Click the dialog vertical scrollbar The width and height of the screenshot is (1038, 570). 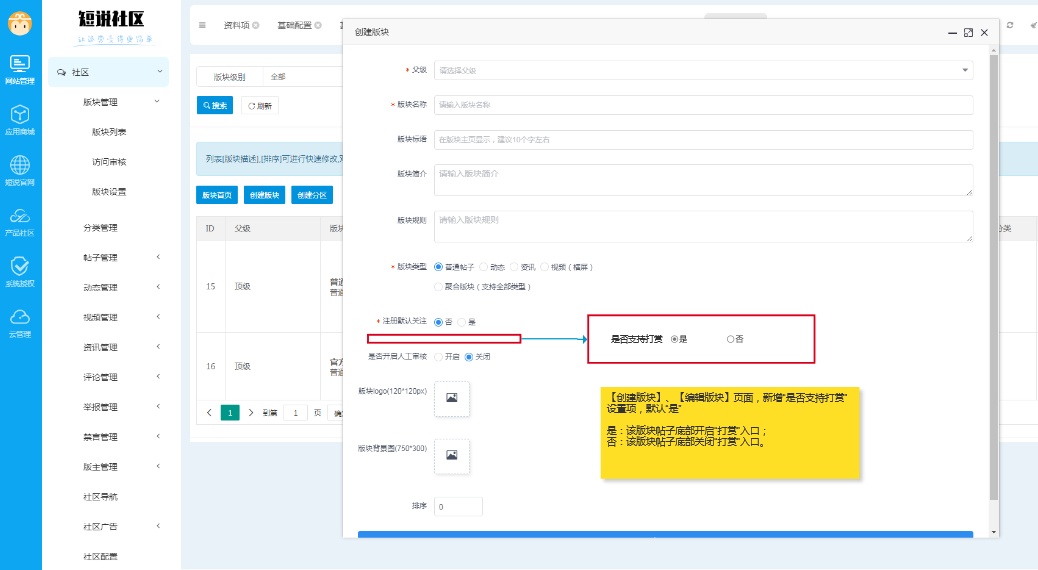[x=994, y=277]
